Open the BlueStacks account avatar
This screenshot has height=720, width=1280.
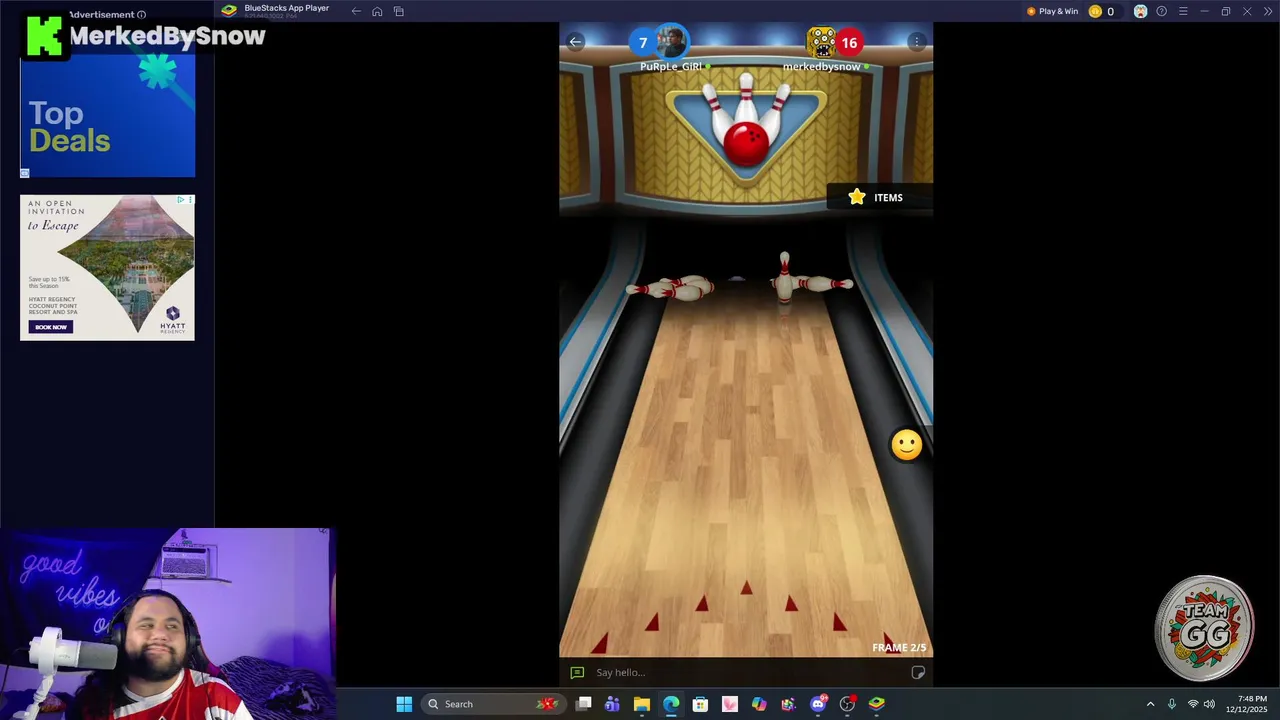[1140, 11]
